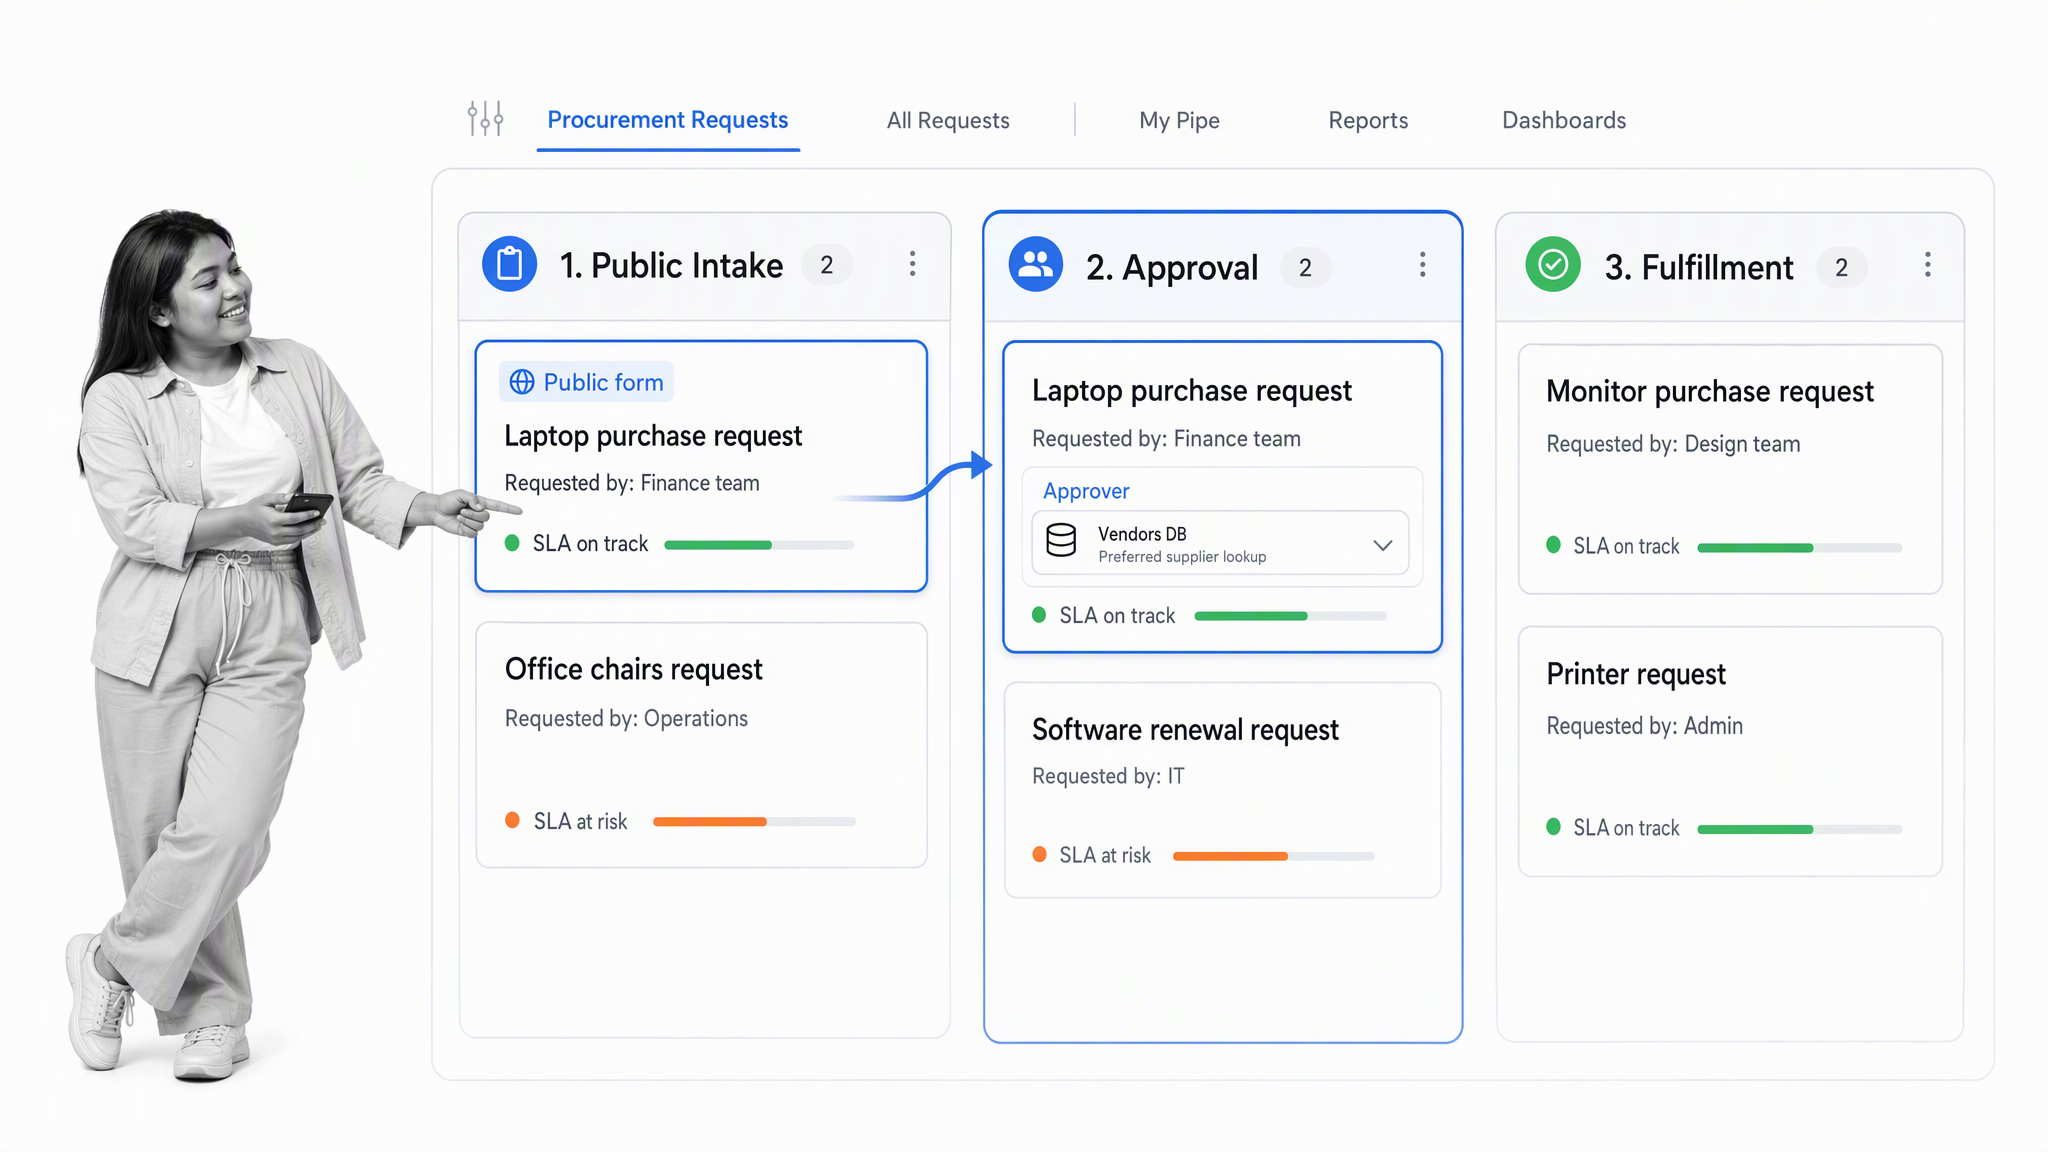Click the Public form tag
Viewport: 2048px width, 1152px height.
click(x=586, y=382)
